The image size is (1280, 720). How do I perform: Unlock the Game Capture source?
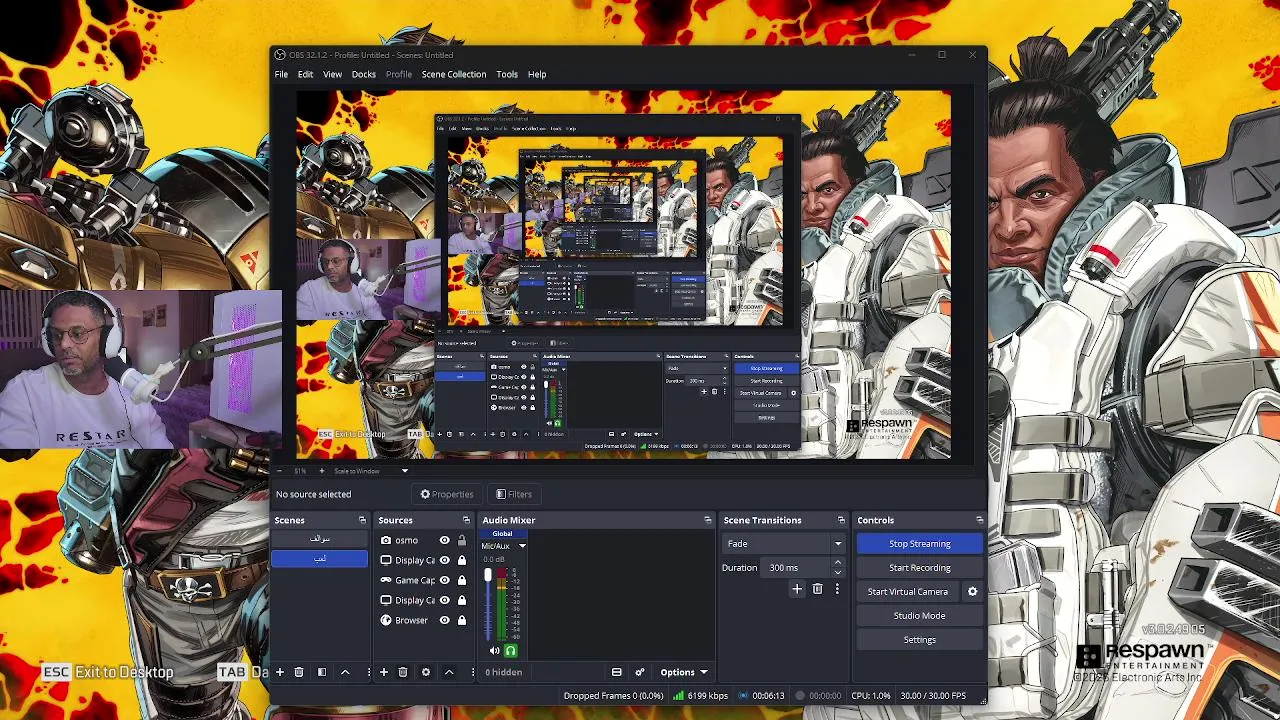(x=462, y=580)
